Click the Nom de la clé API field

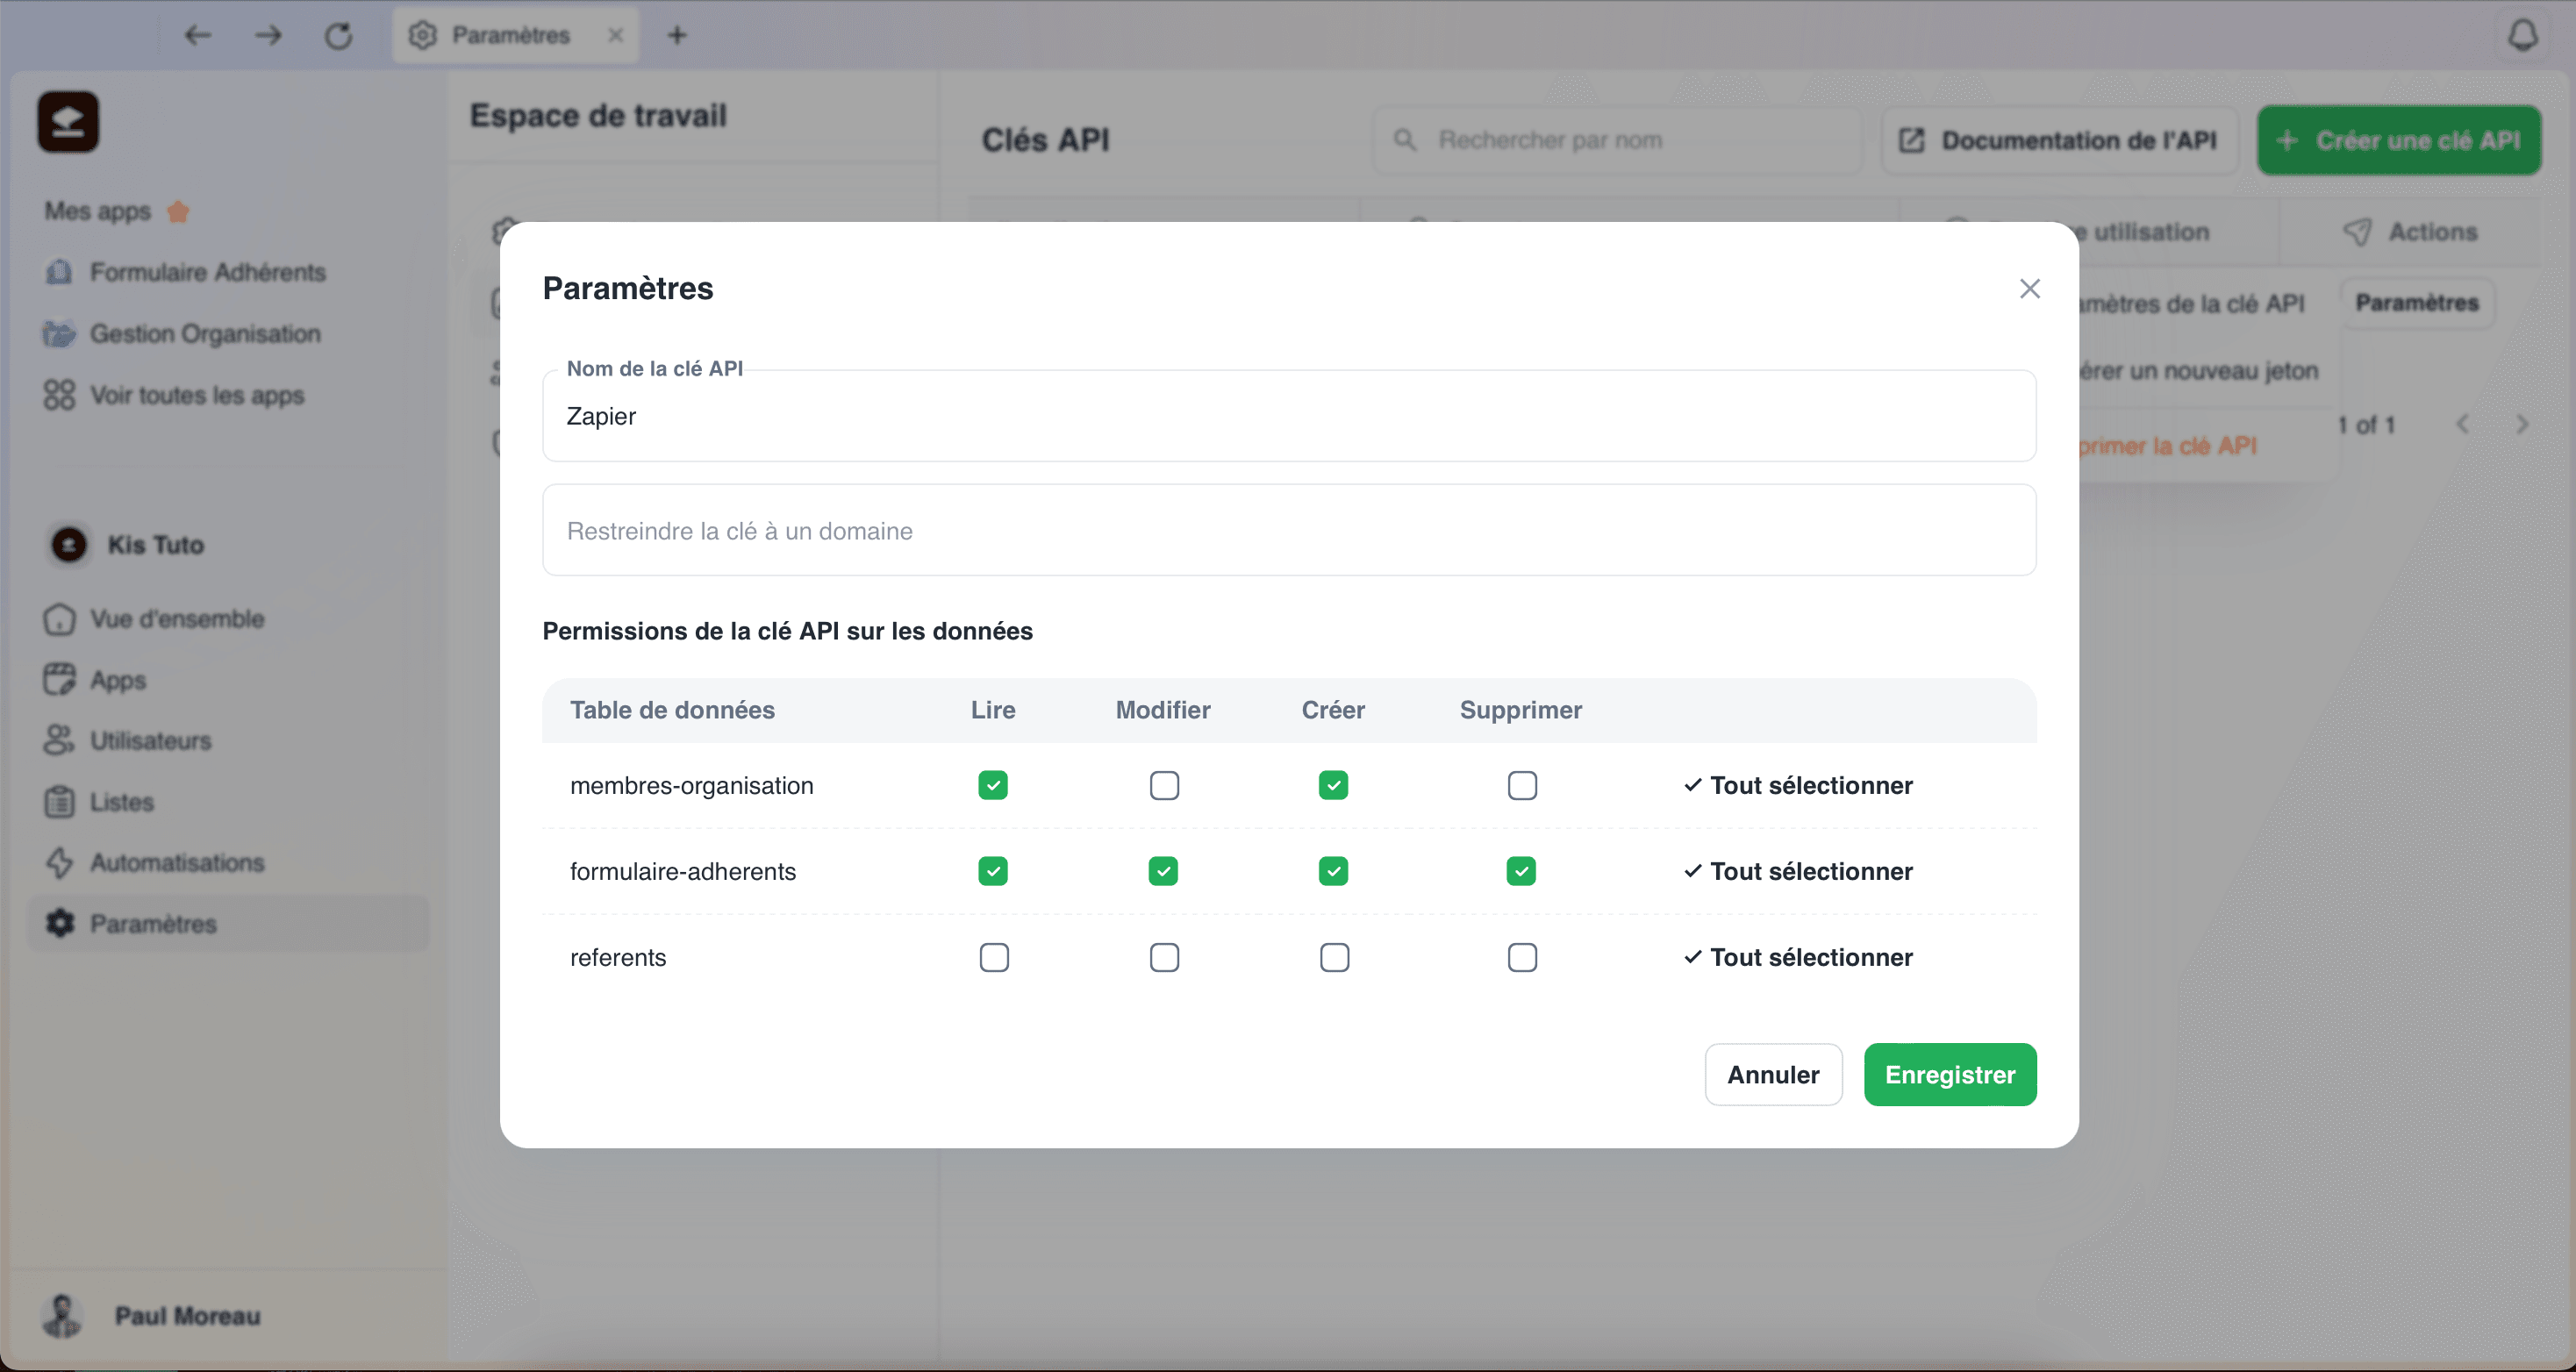point(1289,416)
